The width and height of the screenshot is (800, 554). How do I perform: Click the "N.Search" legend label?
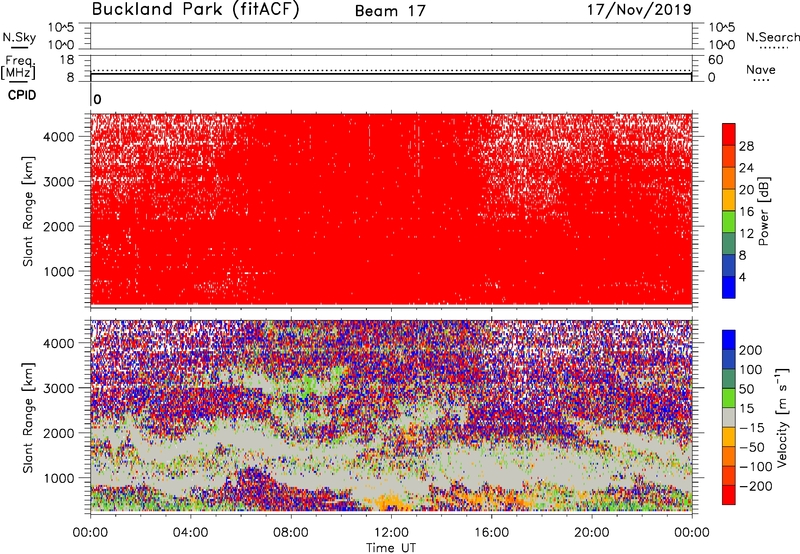click(772, 37)
